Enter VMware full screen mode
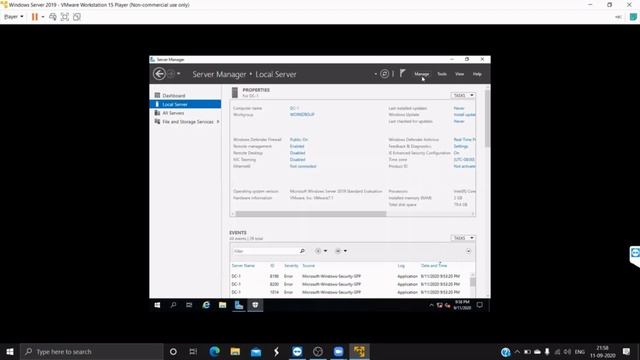640x360 pixels. 64,17
